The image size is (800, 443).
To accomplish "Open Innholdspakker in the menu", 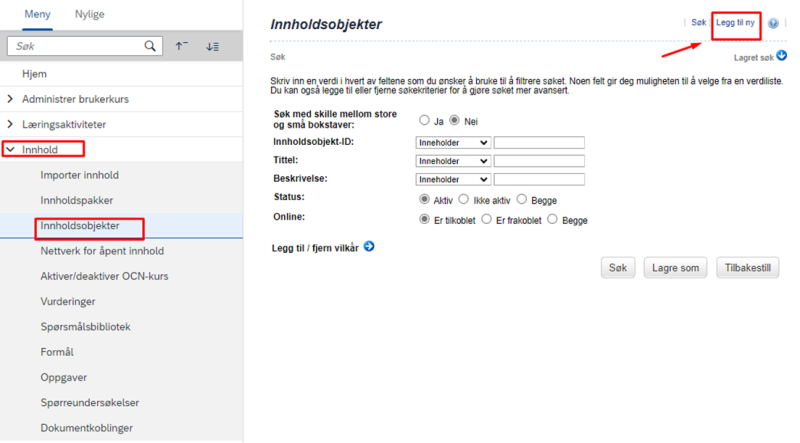I will tap(77, 200).
